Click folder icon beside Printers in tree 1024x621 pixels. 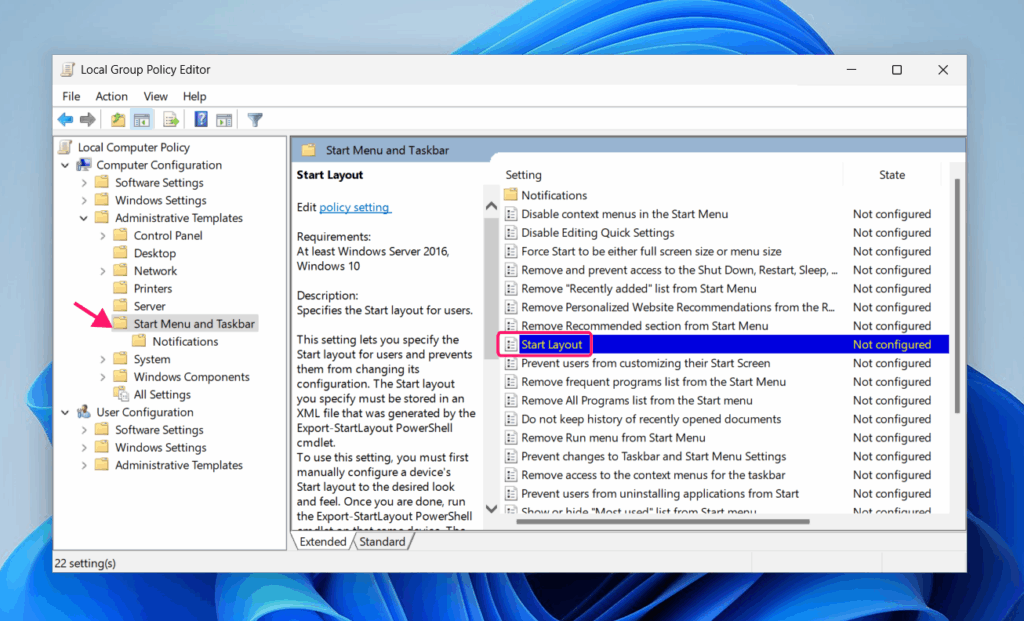[120, 288]
